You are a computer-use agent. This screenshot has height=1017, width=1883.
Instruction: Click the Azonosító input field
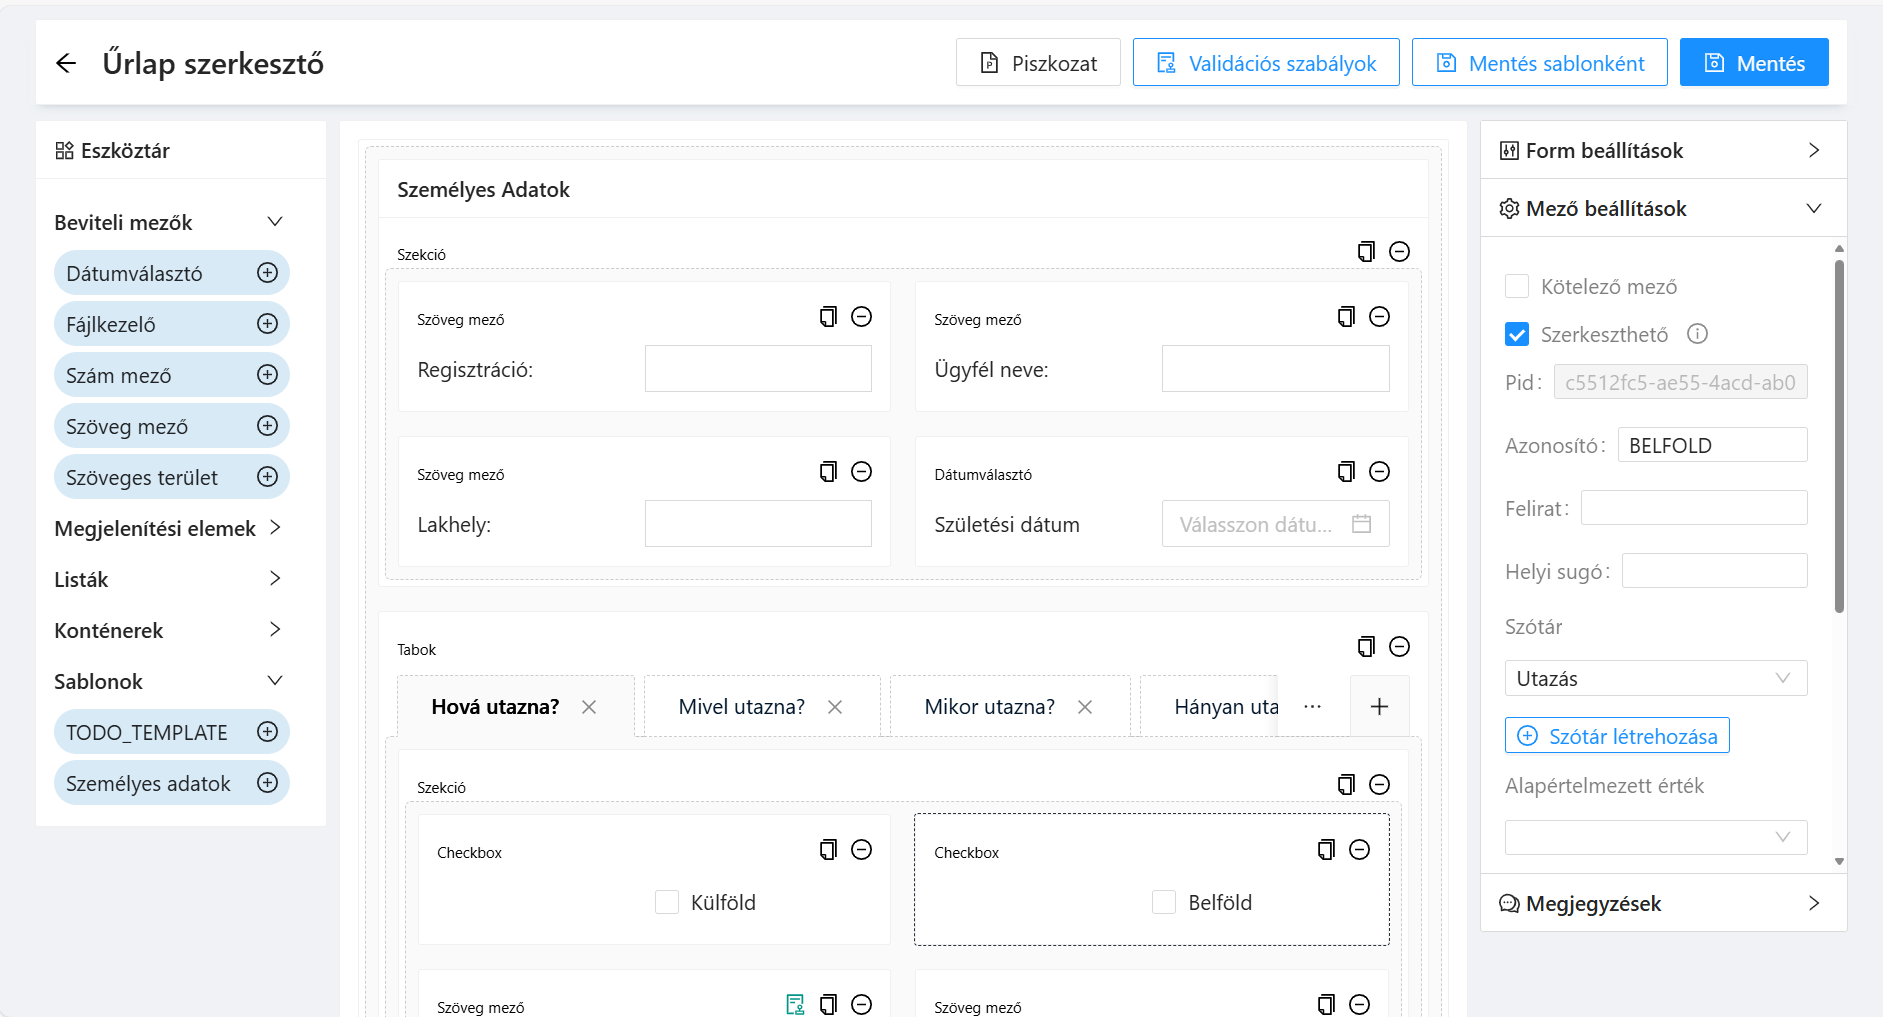[1711, 445]
